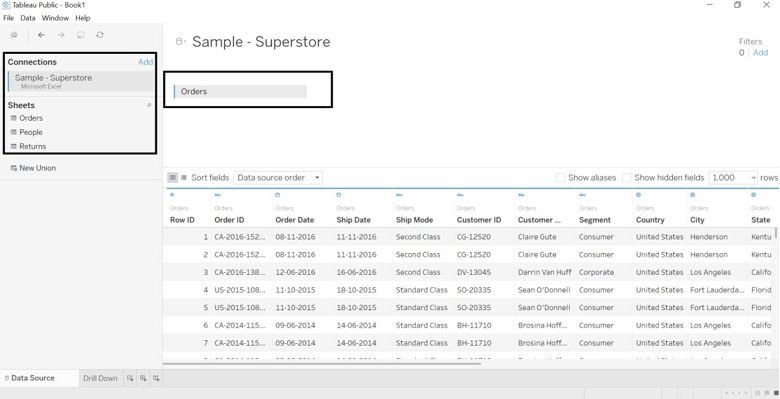The image size is (780, 399).
Task: Click the Segment Abc type icon
Action: point(582,195)
